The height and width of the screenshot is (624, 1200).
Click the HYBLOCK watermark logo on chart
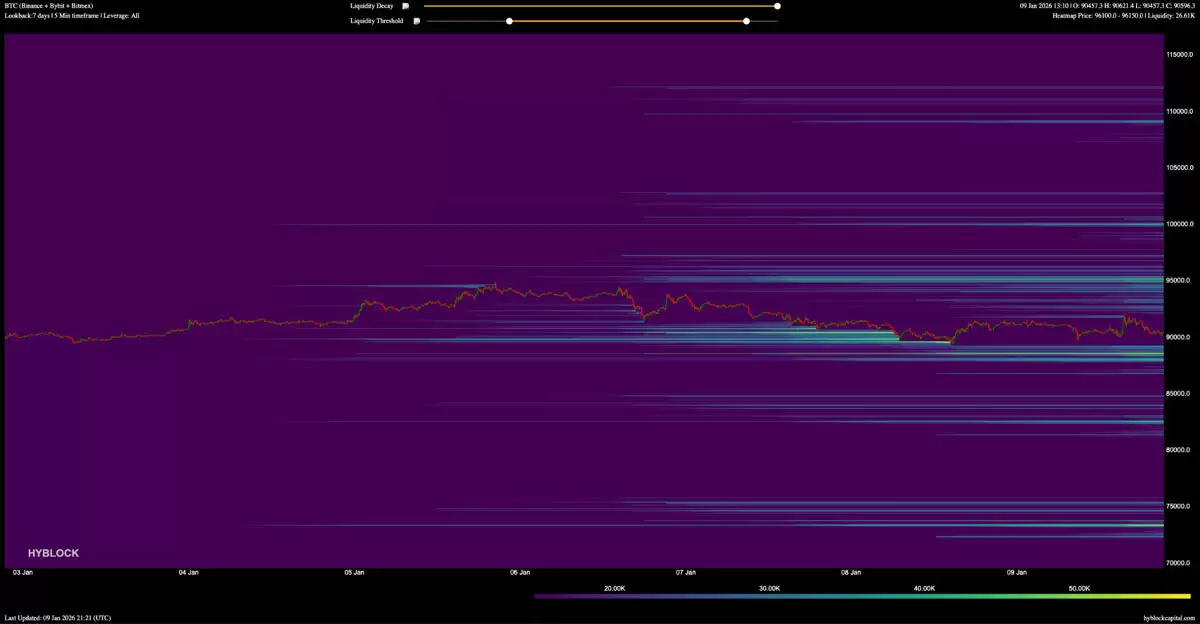click(53, 553)
